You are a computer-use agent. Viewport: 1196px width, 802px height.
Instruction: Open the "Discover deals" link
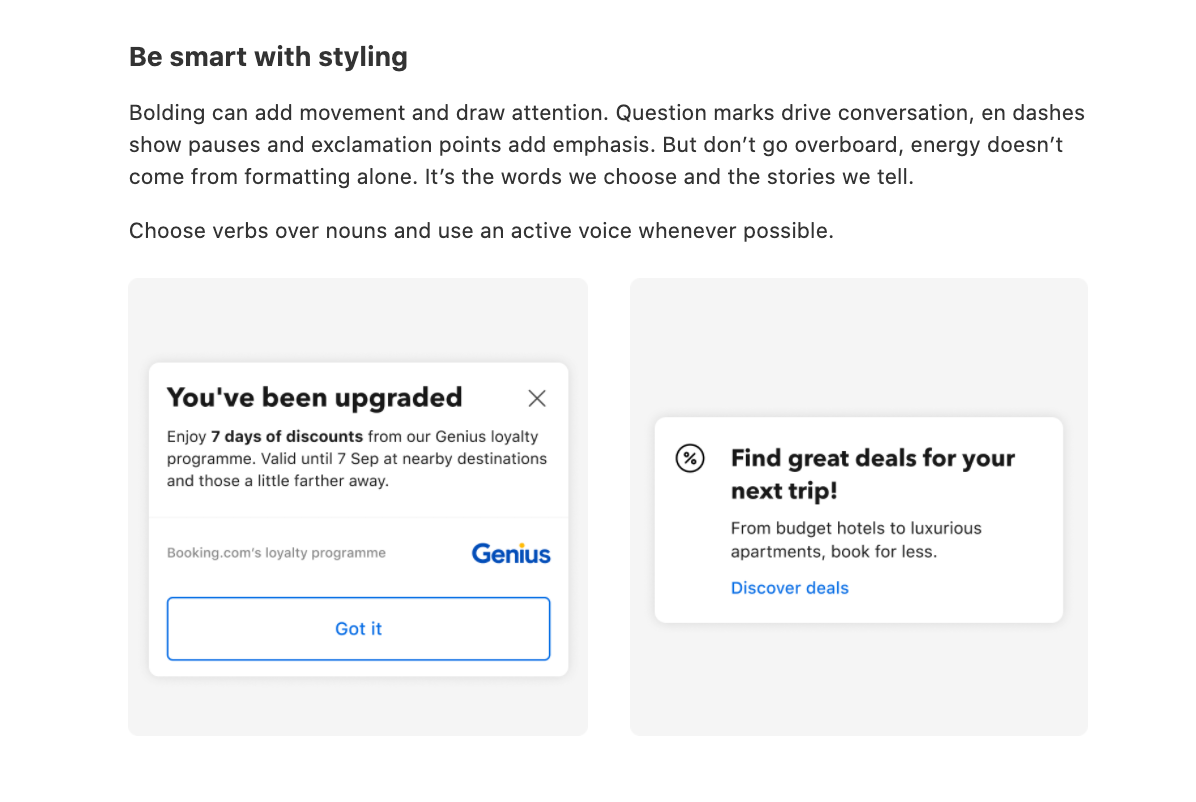coord(789,588)
